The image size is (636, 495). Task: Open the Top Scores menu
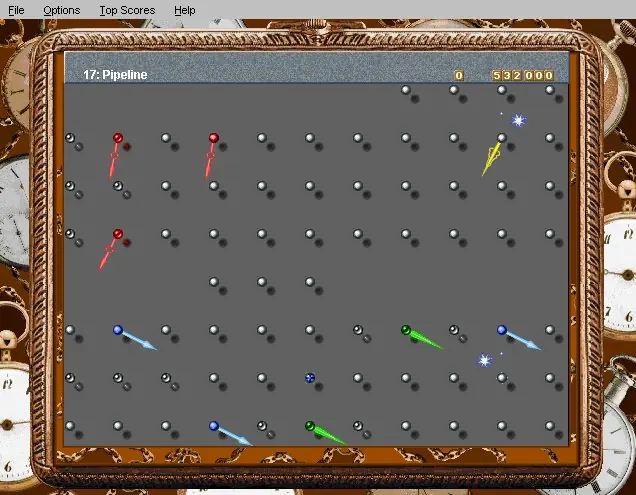127,9
